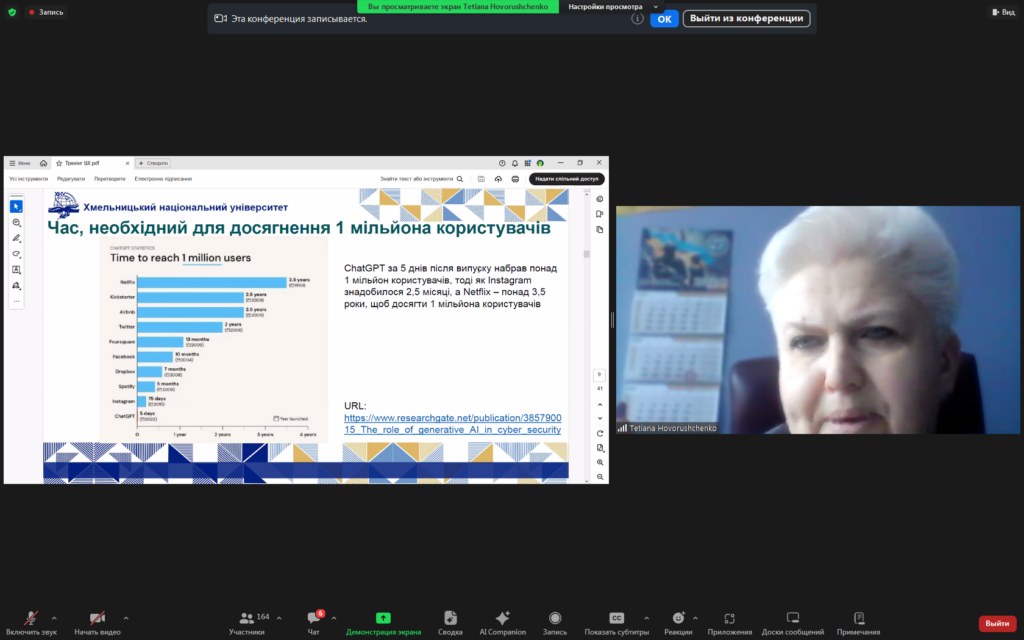Open the Чат chat panel
The height and width of the screenshot is (640, 1024).
tap(313, 620)
